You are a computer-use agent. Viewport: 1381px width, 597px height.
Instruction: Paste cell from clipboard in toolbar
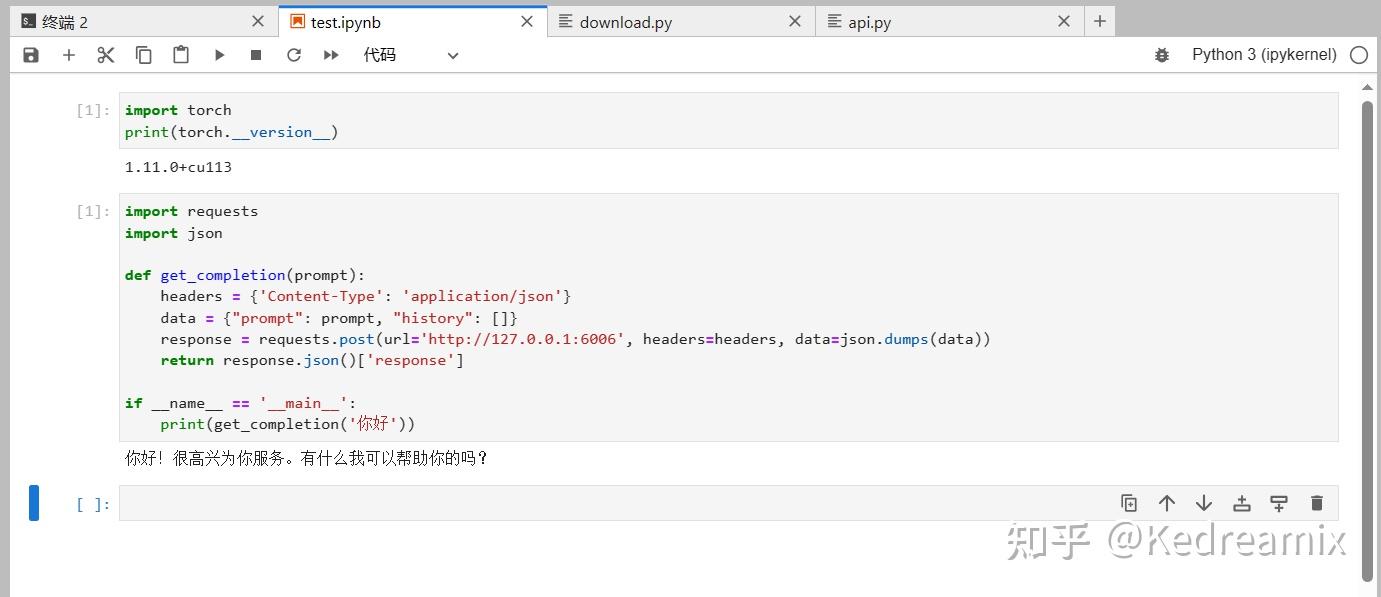(181, 55)
